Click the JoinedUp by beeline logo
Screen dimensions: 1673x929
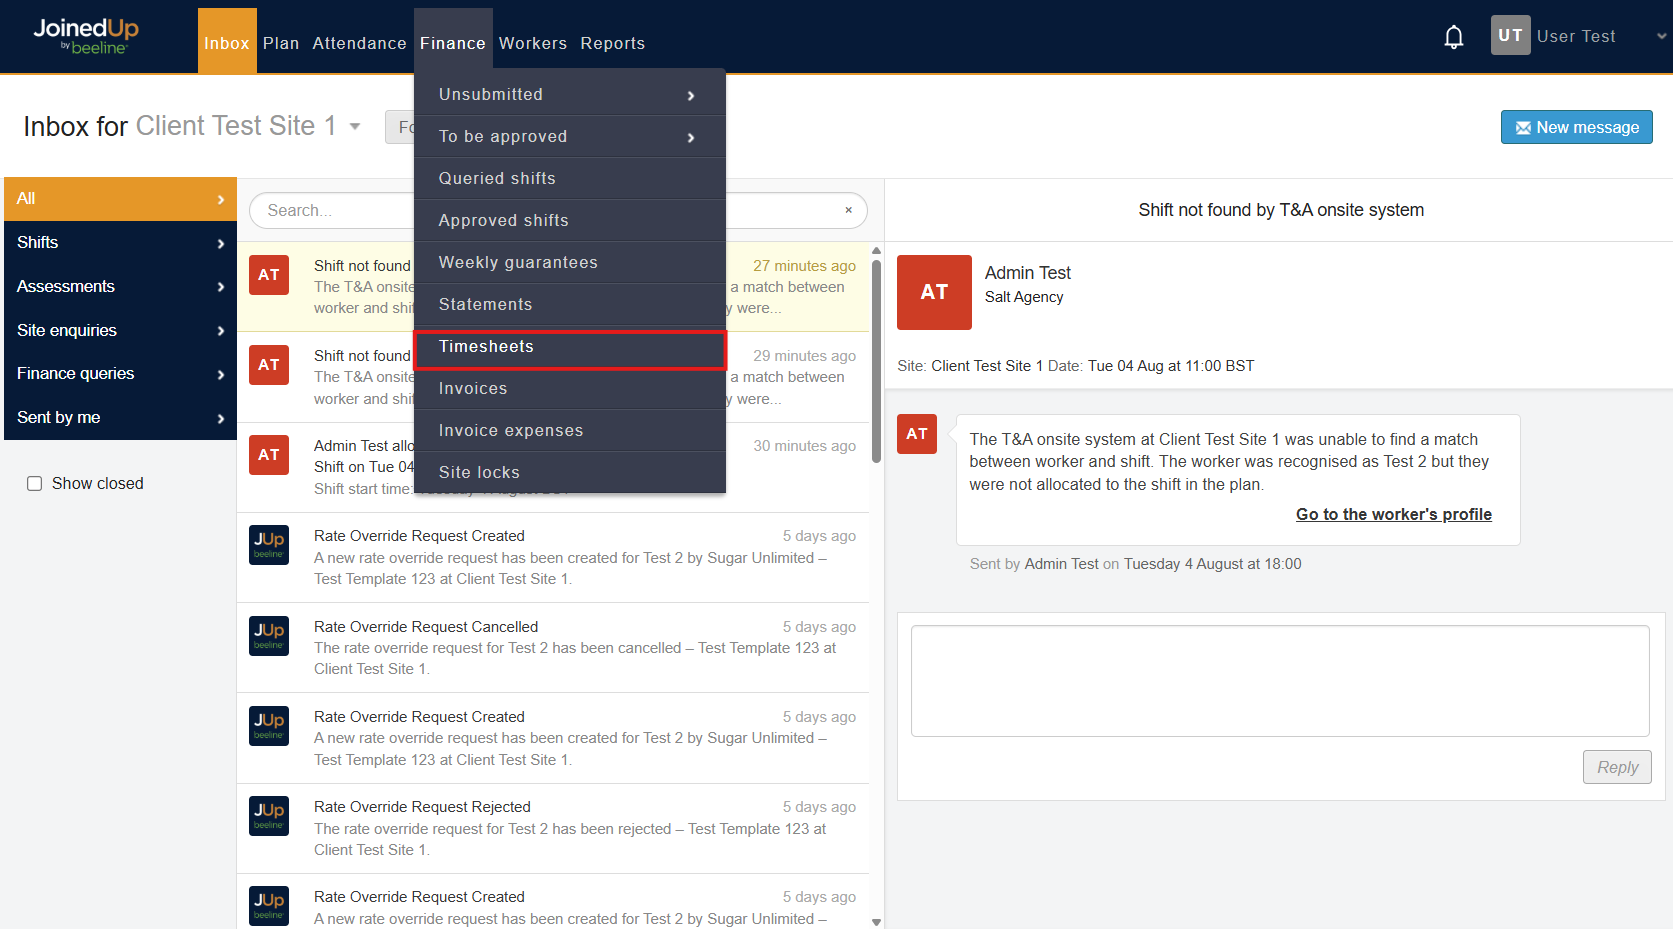[86, 35]
